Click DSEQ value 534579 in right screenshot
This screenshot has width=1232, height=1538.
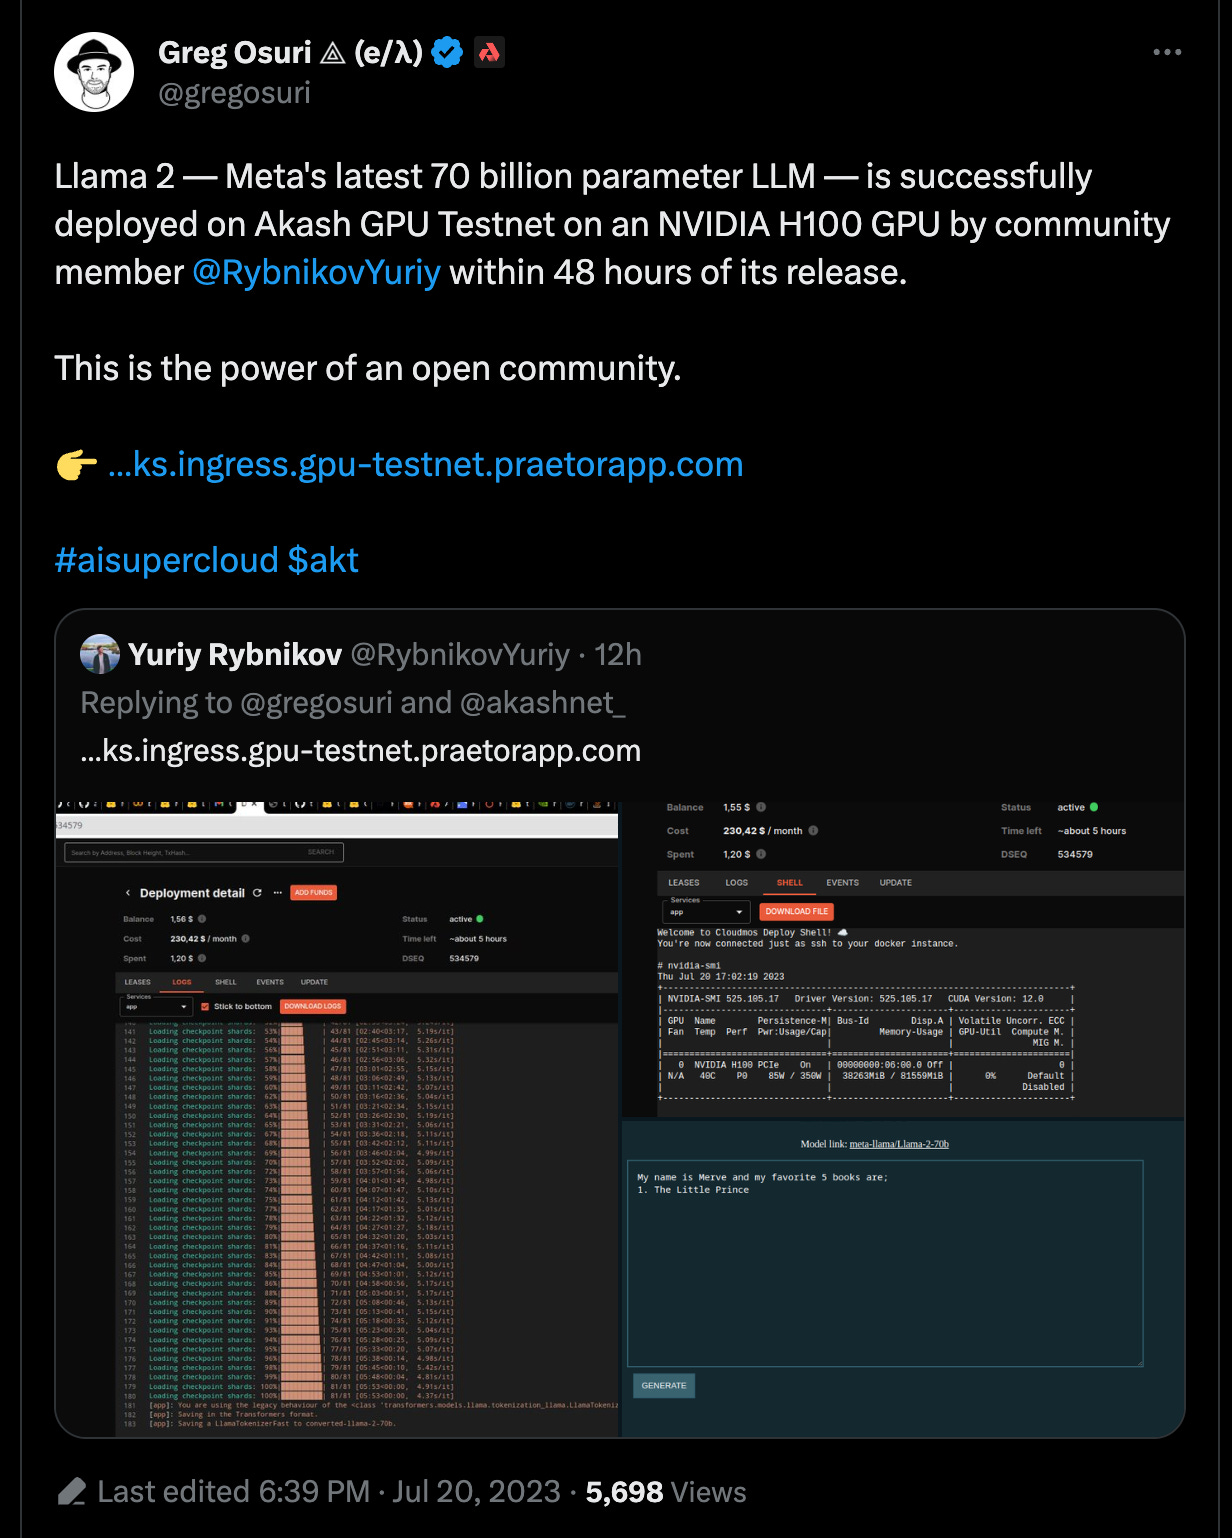tap(1075, 855)
